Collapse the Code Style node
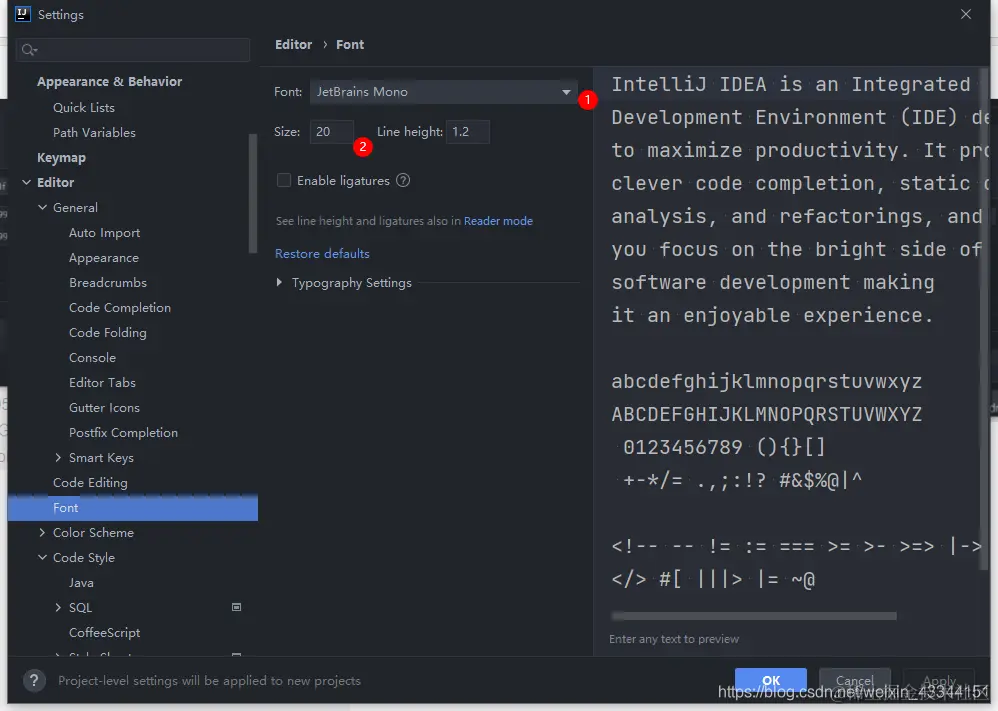This screenshot has height=711, width=998. click(43, 557)
